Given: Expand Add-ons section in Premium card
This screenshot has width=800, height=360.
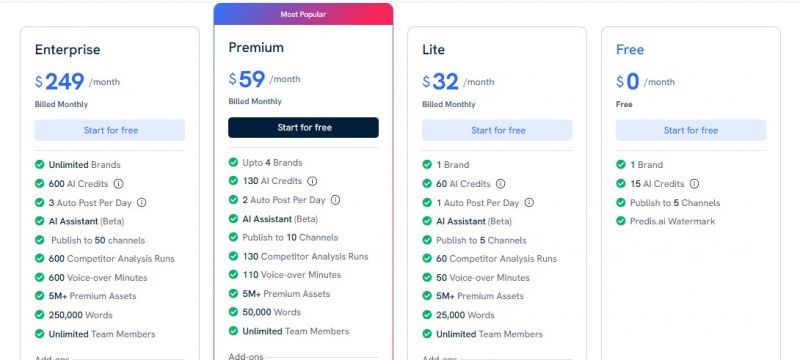Looking at the screenshot, I should point(246,356).
